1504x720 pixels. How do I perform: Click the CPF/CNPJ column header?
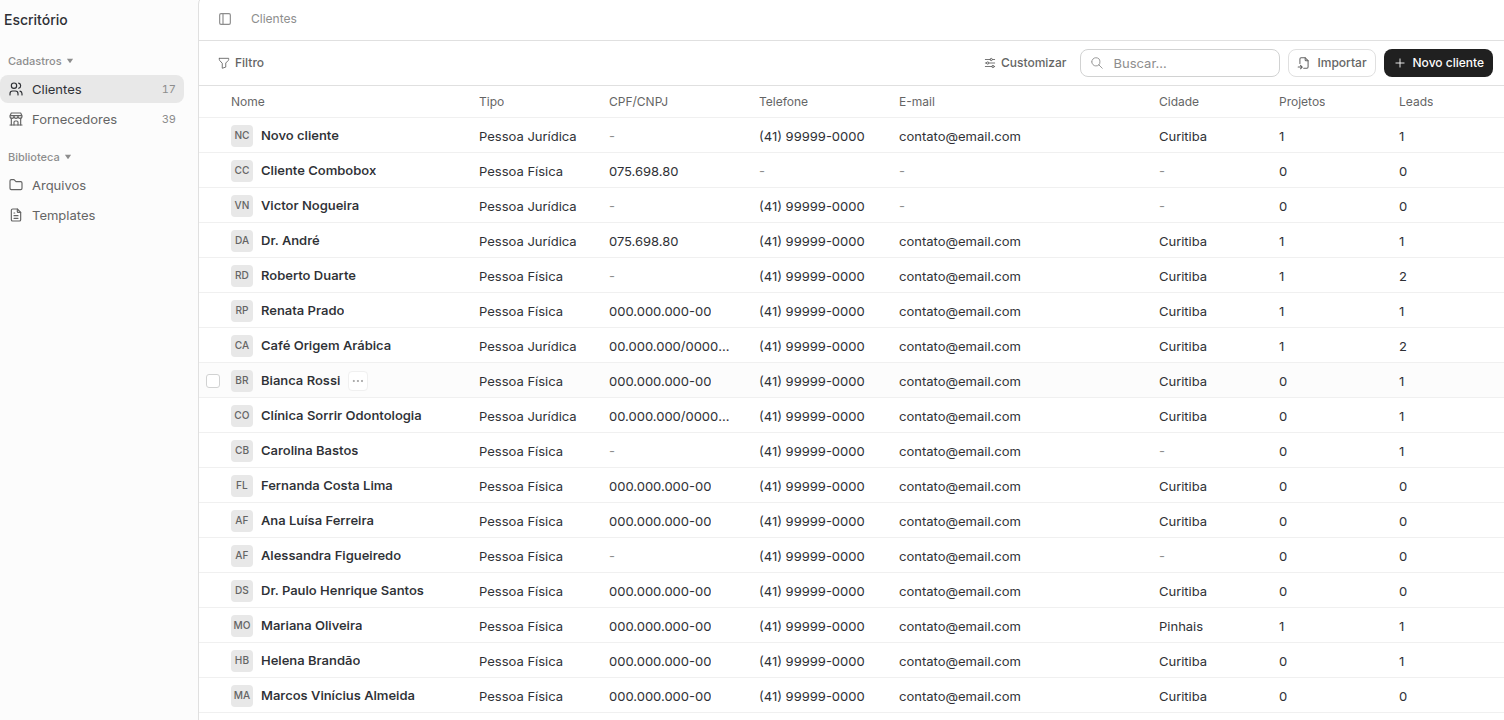pyautogui.click(x=638, y=102)
